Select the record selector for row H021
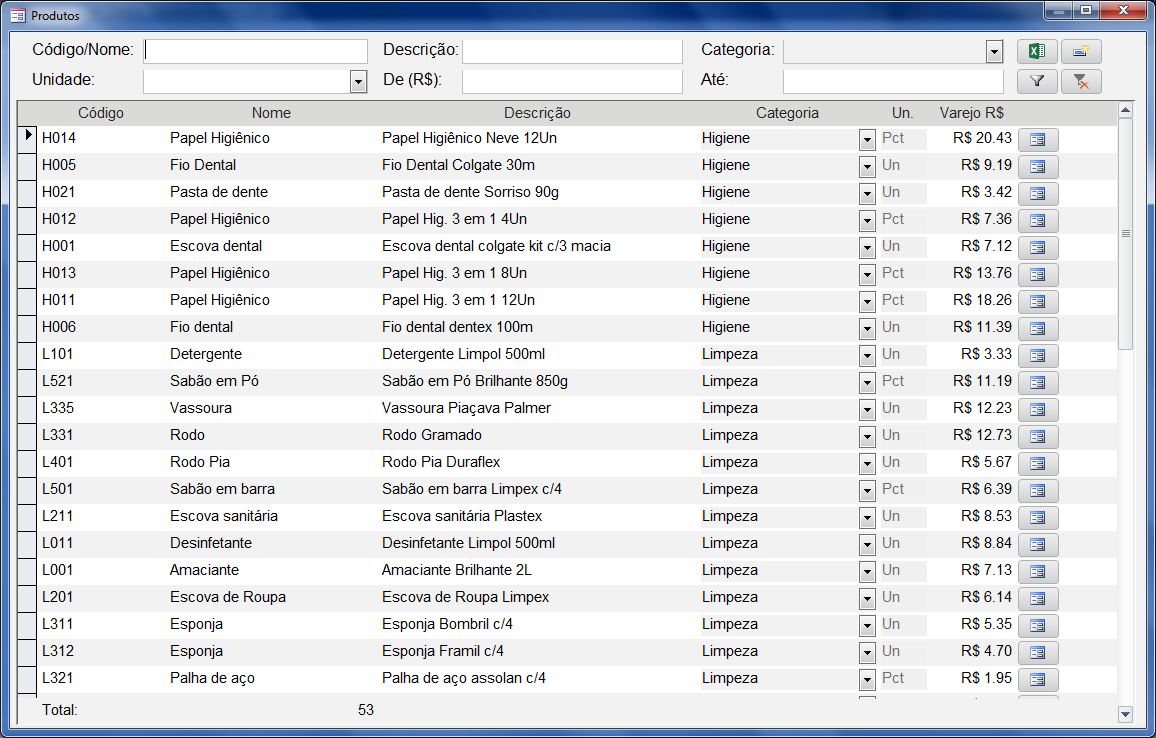Viewport: 1156px width, 738px height. click(x=27, y=192)
